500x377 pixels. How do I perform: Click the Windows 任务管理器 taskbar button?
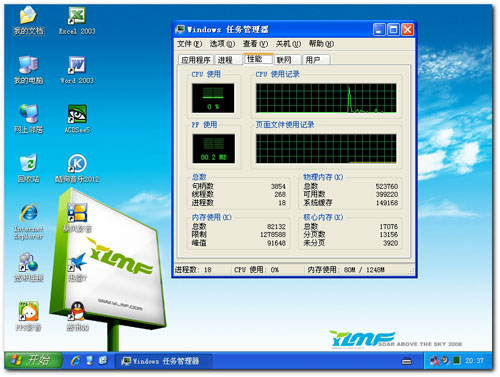pos(163,361)
